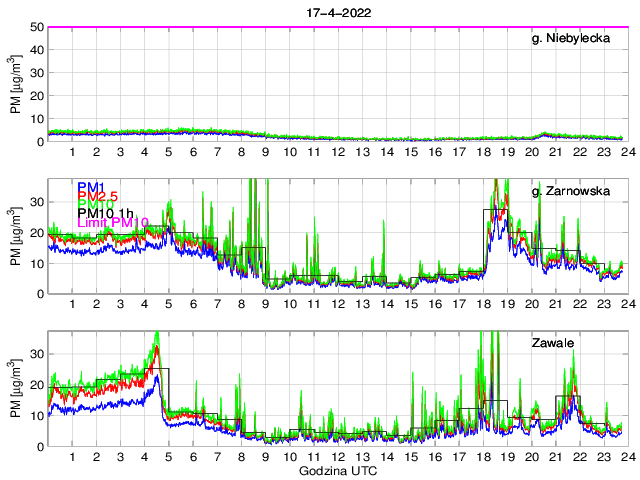Click the date title 17-4-2022
This screenshot has height=480, width=640.
[x=335, y=11]
